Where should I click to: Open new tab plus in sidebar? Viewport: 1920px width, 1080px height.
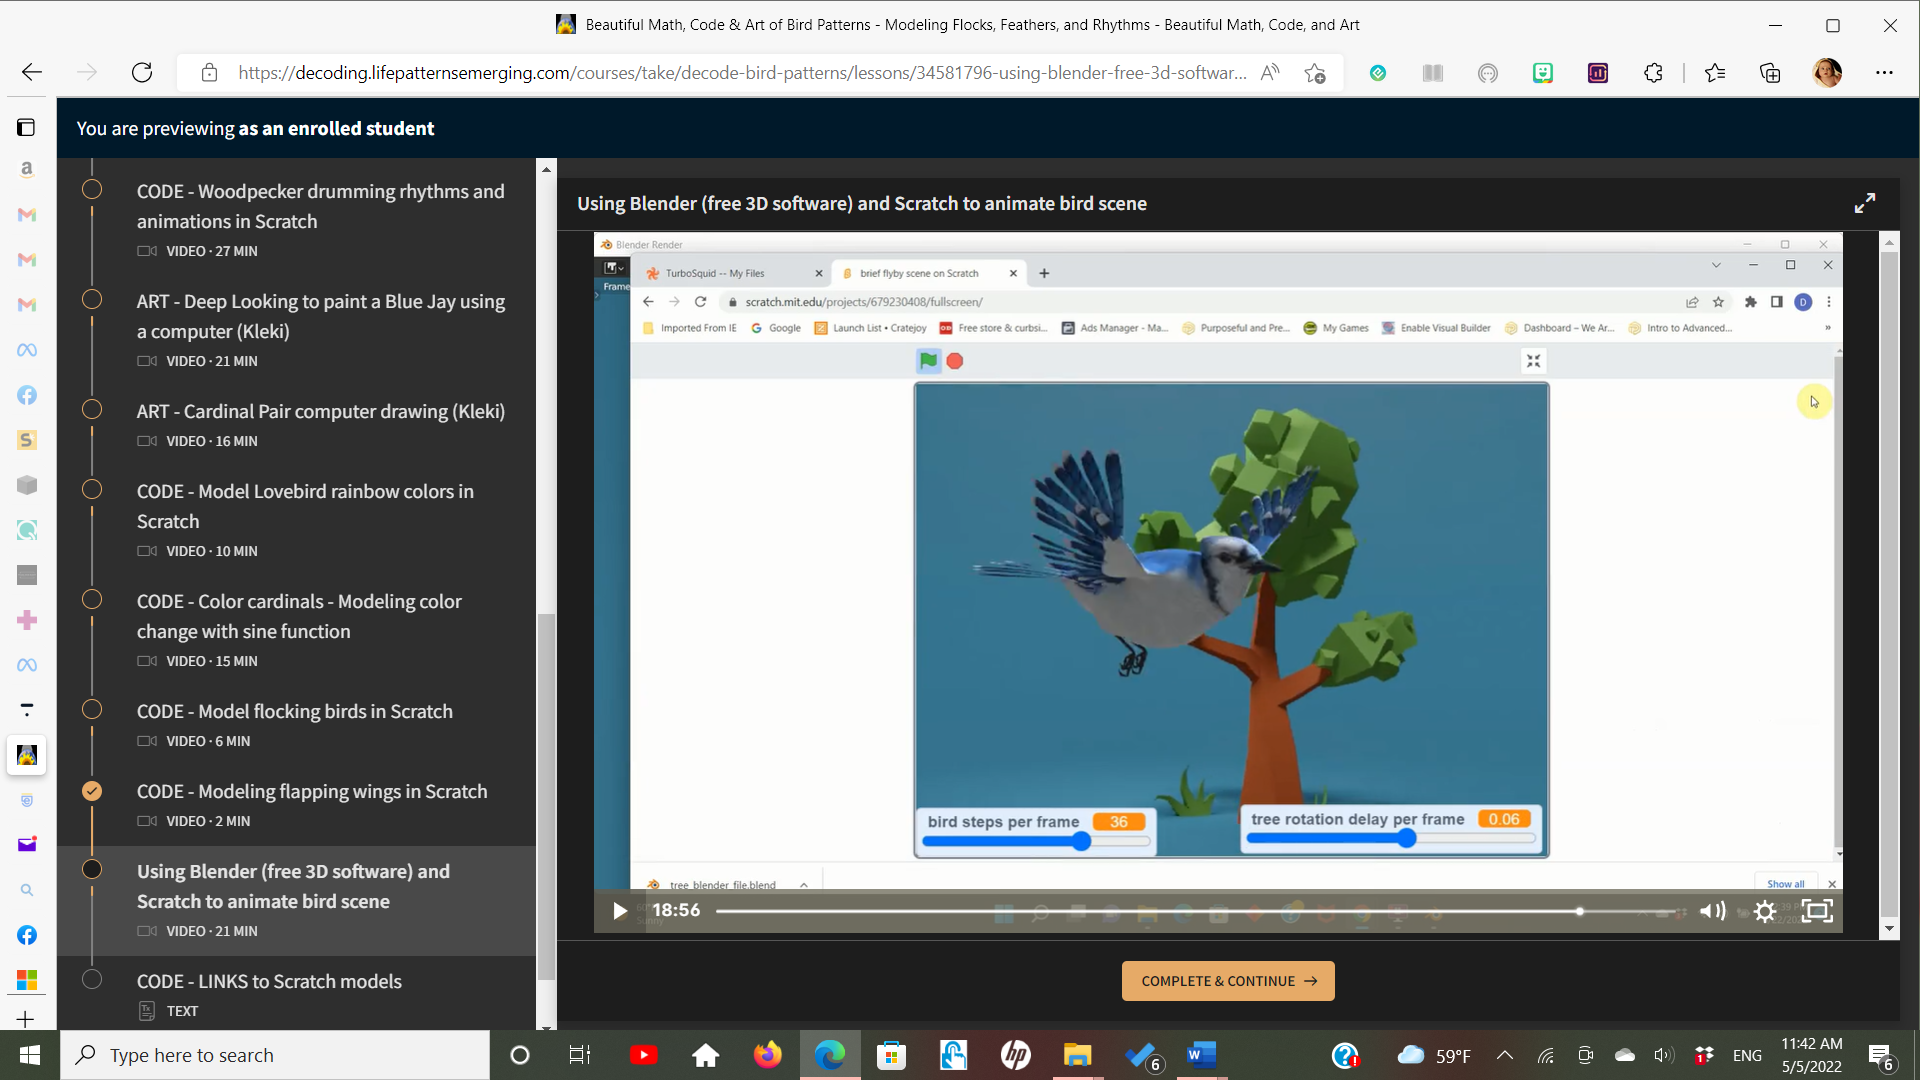click(27, 1018)
